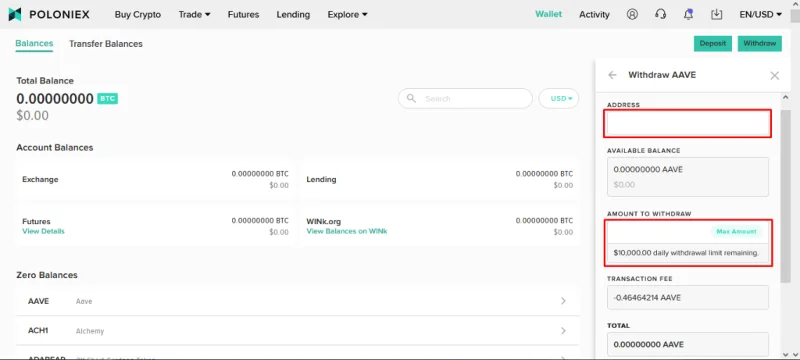The height and width of the screenshot is (360, 800).
Task: Click the Poloniex logo
Action: [49, 14]
